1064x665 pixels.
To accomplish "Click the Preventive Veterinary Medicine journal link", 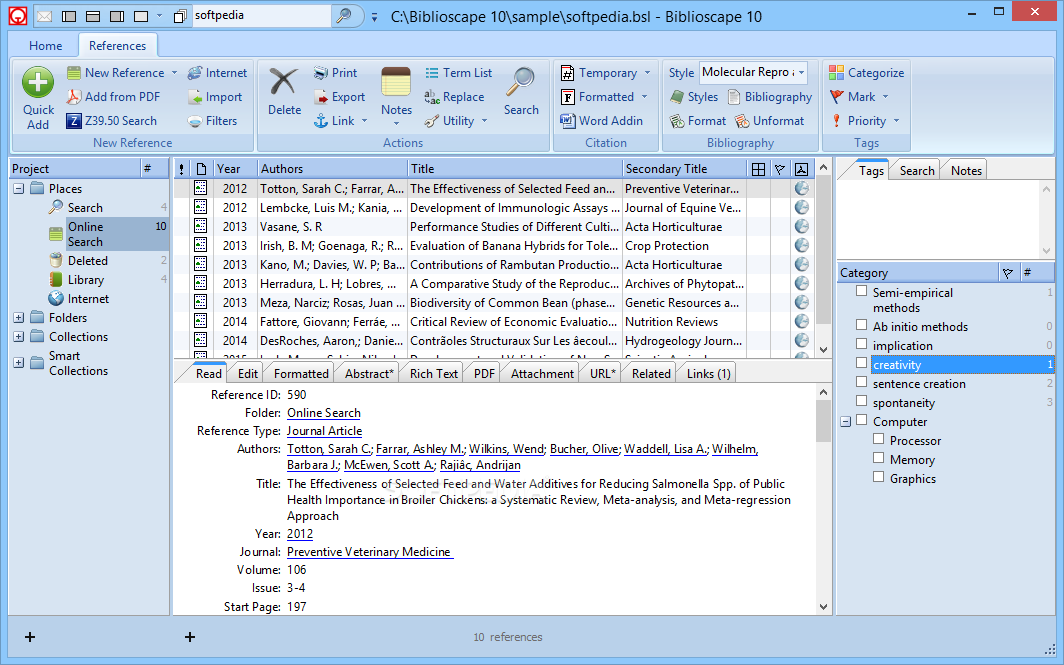I will click(370, 552).
